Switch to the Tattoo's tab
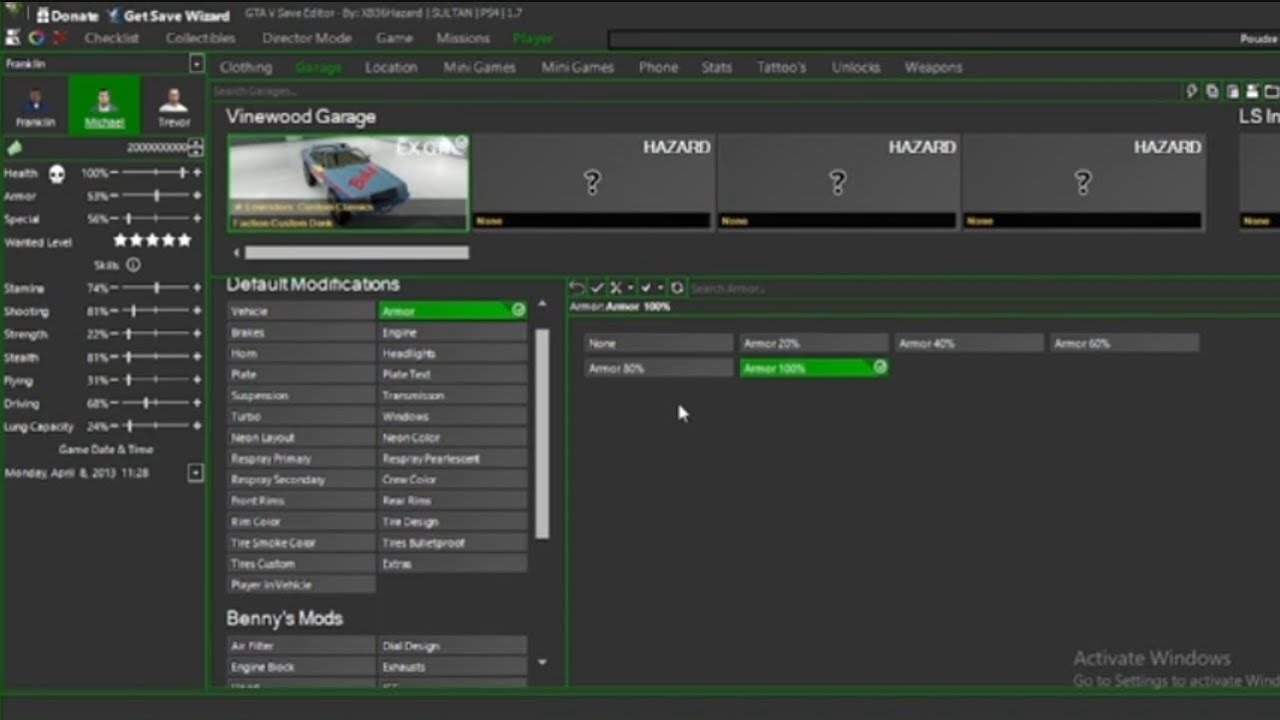1280x720 pixels. [782, 68]
